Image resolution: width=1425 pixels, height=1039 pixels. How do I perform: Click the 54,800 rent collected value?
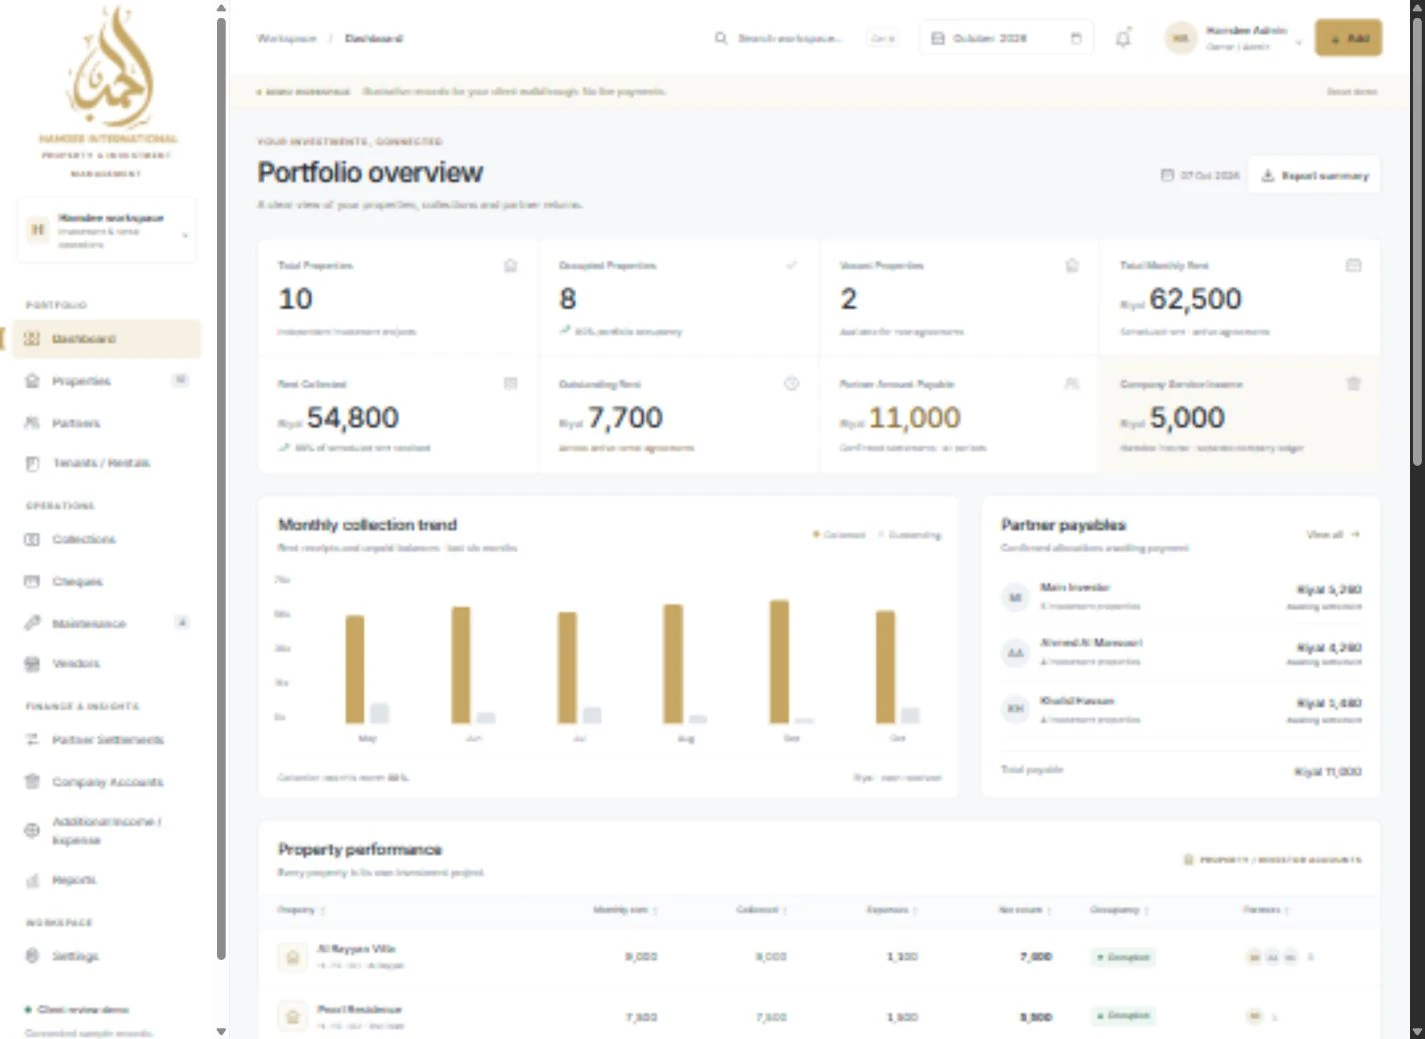point(352,417)
